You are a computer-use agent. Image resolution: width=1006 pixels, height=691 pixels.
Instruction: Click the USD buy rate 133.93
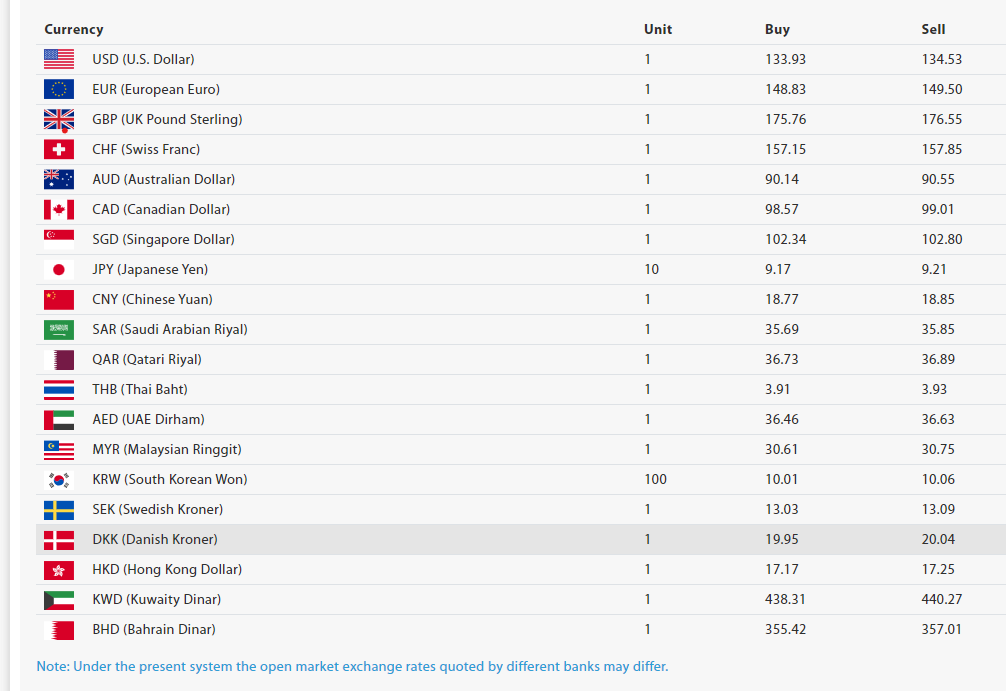pyautogui.click(x=785, y=59)
